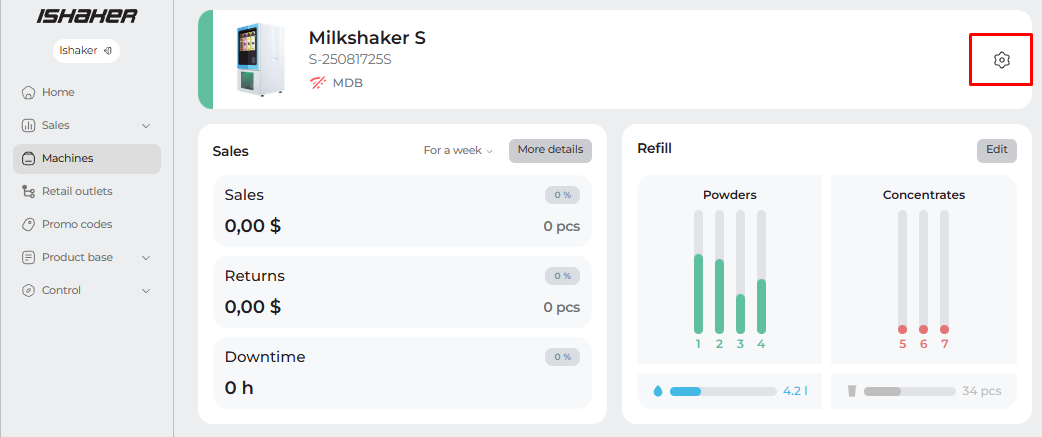This screenshot has width=1042, height=437.
Task: Click the cups remaining icon
Action: pos(851,391)
